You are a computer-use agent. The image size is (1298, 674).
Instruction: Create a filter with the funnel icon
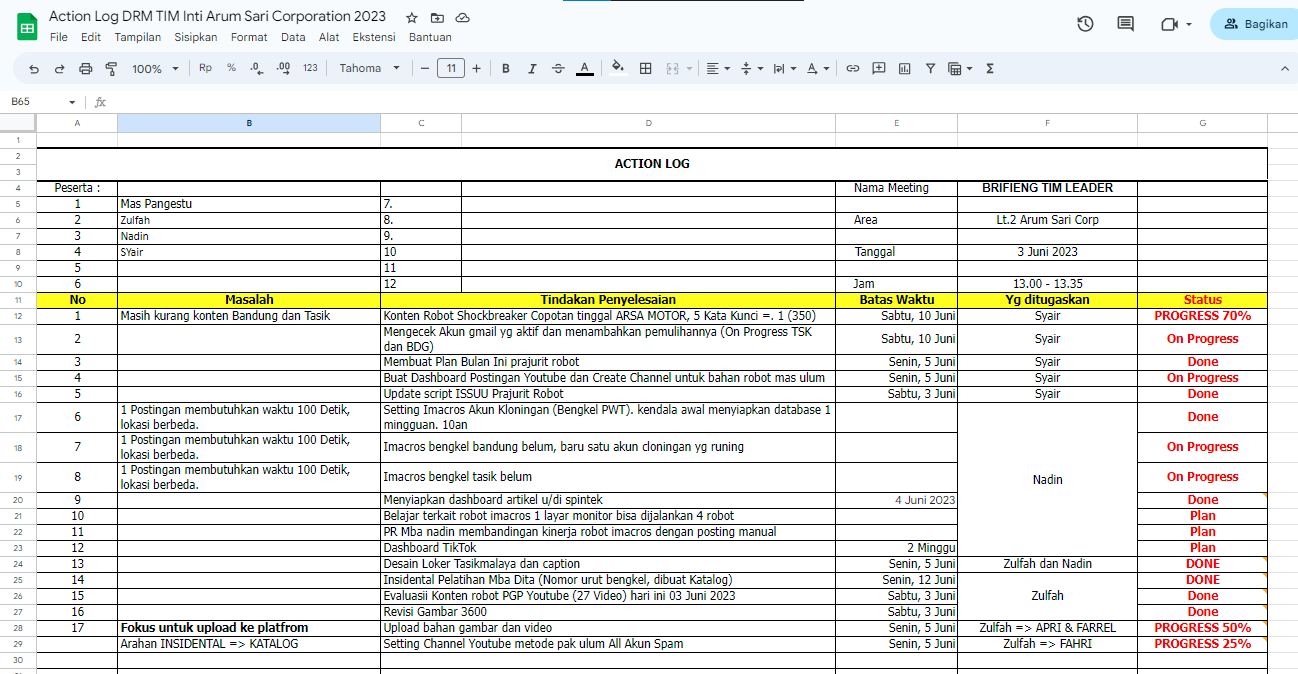(x=930, y=68)
